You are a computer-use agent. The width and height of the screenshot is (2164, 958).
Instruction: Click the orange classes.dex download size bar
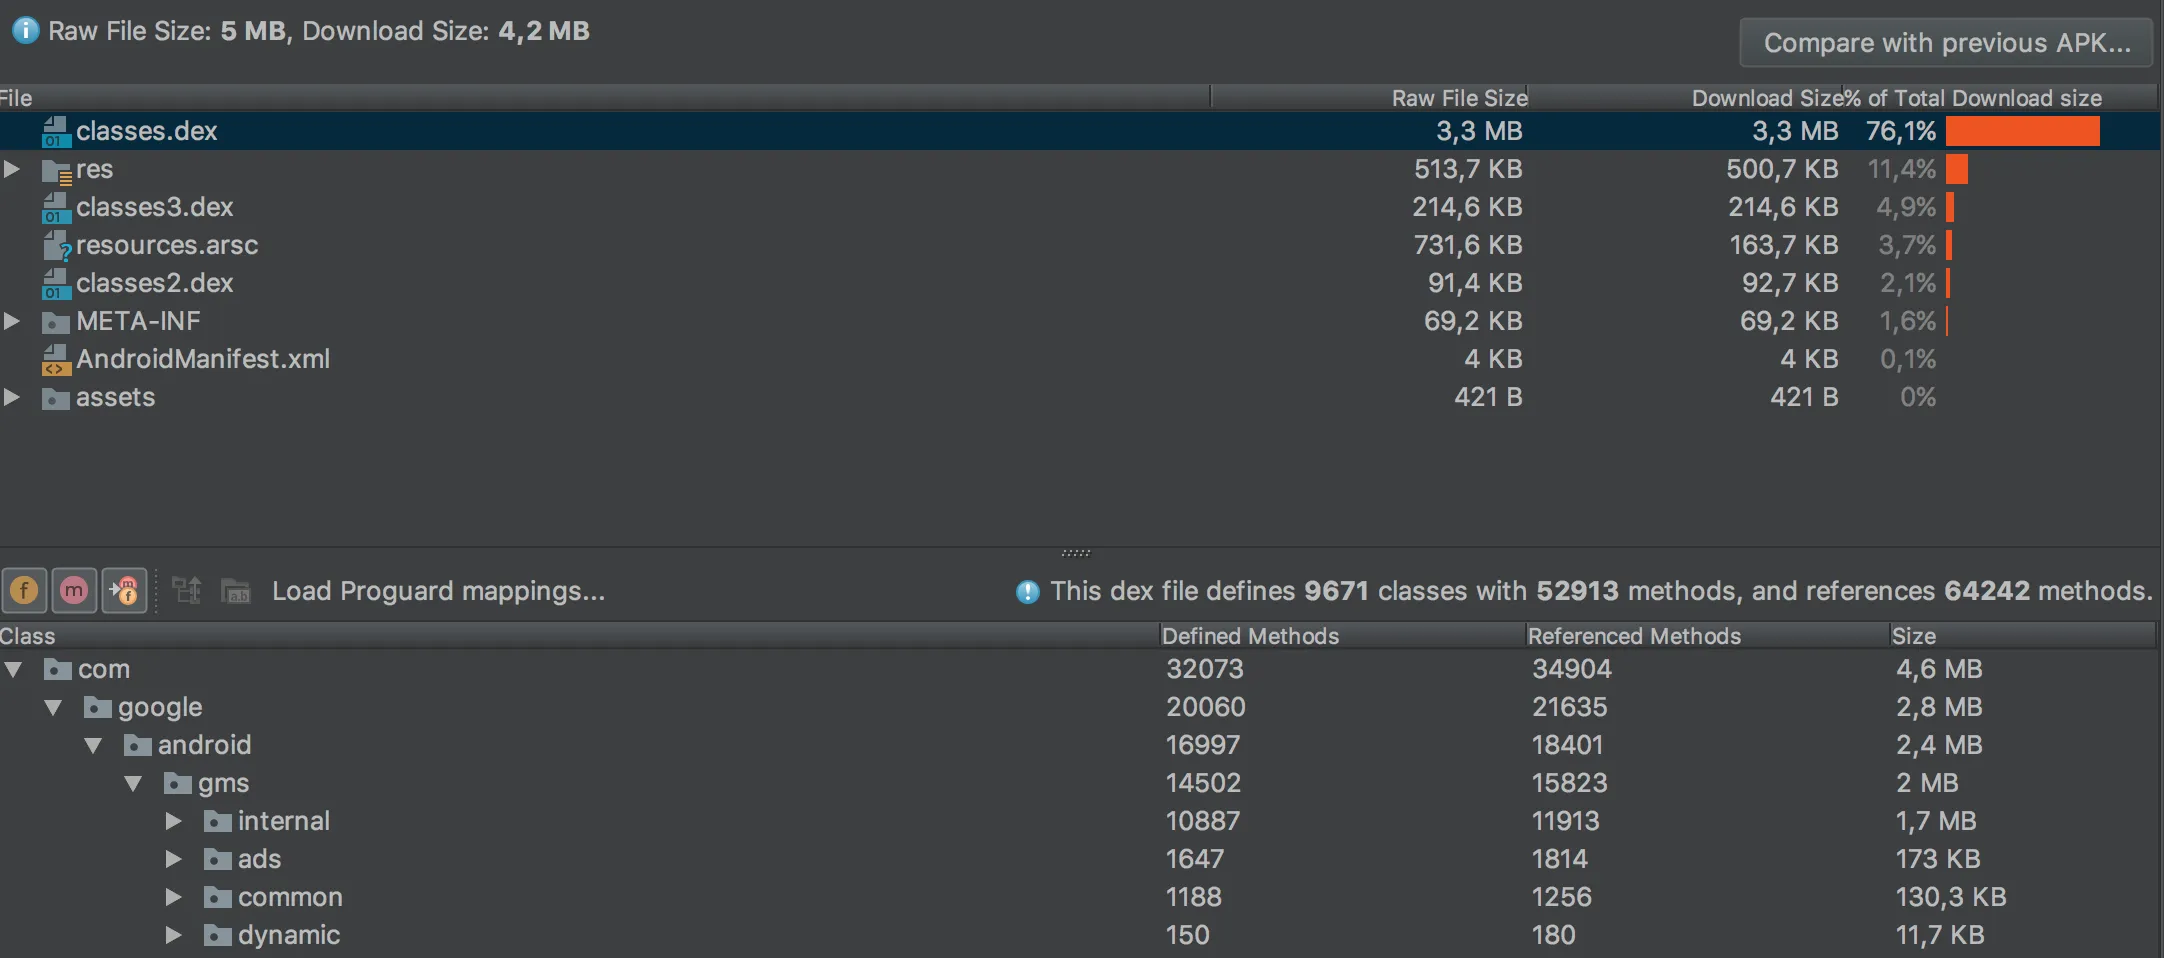point(2022,131)
